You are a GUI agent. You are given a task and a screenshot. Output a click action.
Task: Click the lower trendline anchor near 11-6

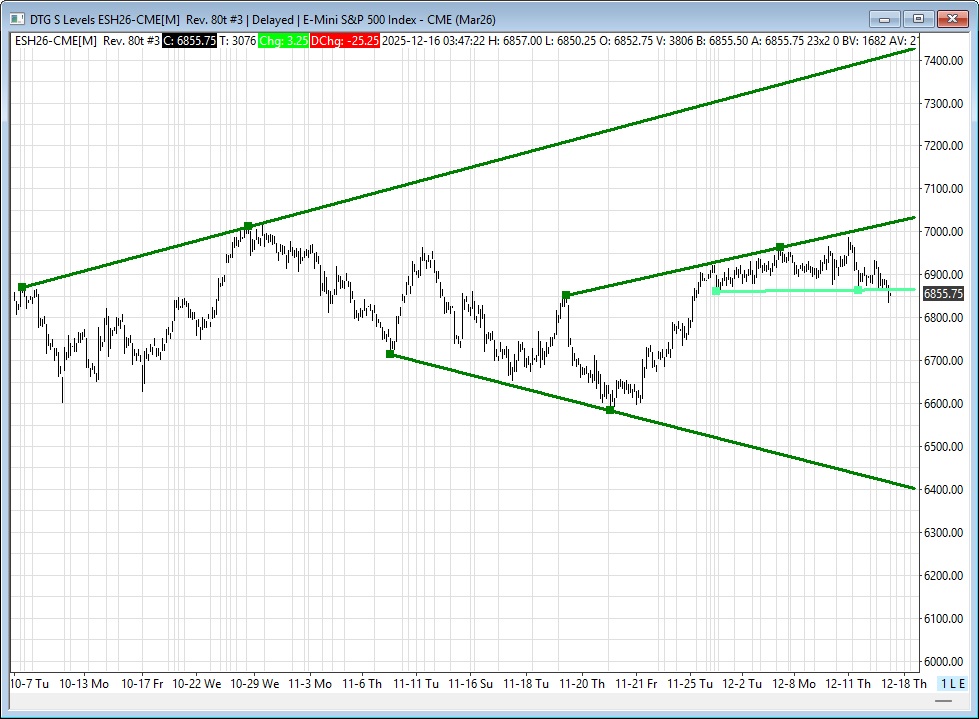coord(391,354)
